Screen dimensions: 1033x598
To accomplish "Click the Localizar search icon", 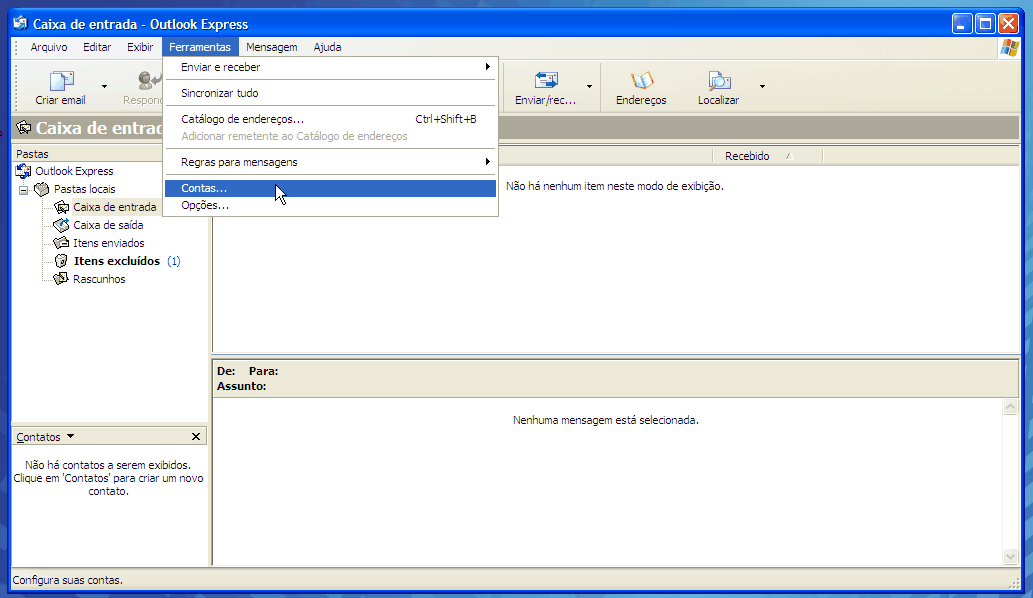I will tap(719, 80).
